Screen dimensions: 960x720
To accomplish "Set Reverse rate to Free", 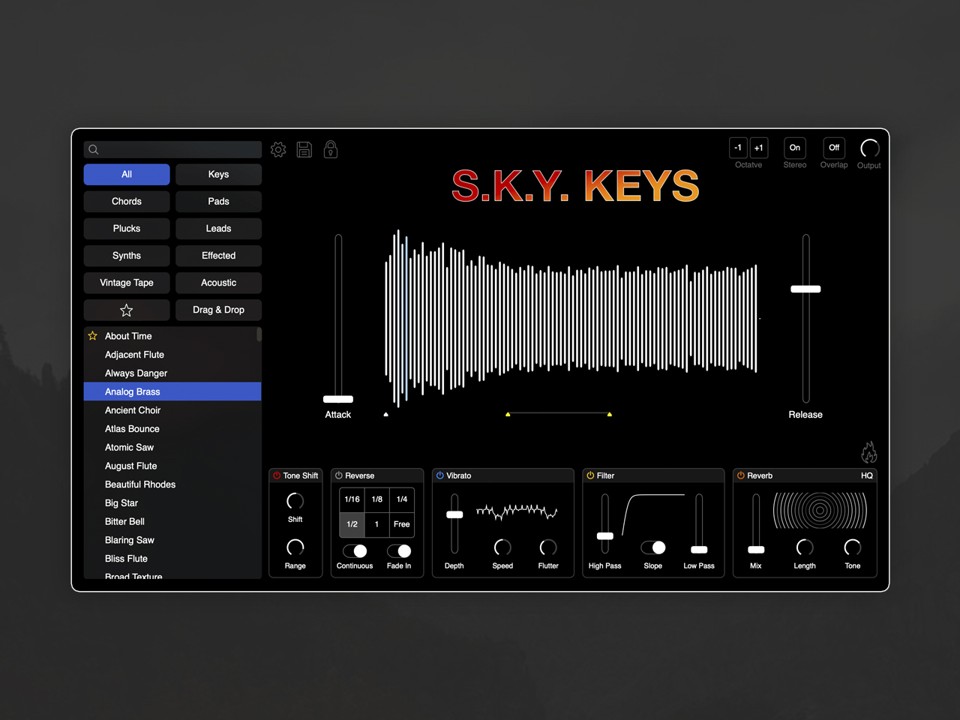I will [x=402, y=524].
